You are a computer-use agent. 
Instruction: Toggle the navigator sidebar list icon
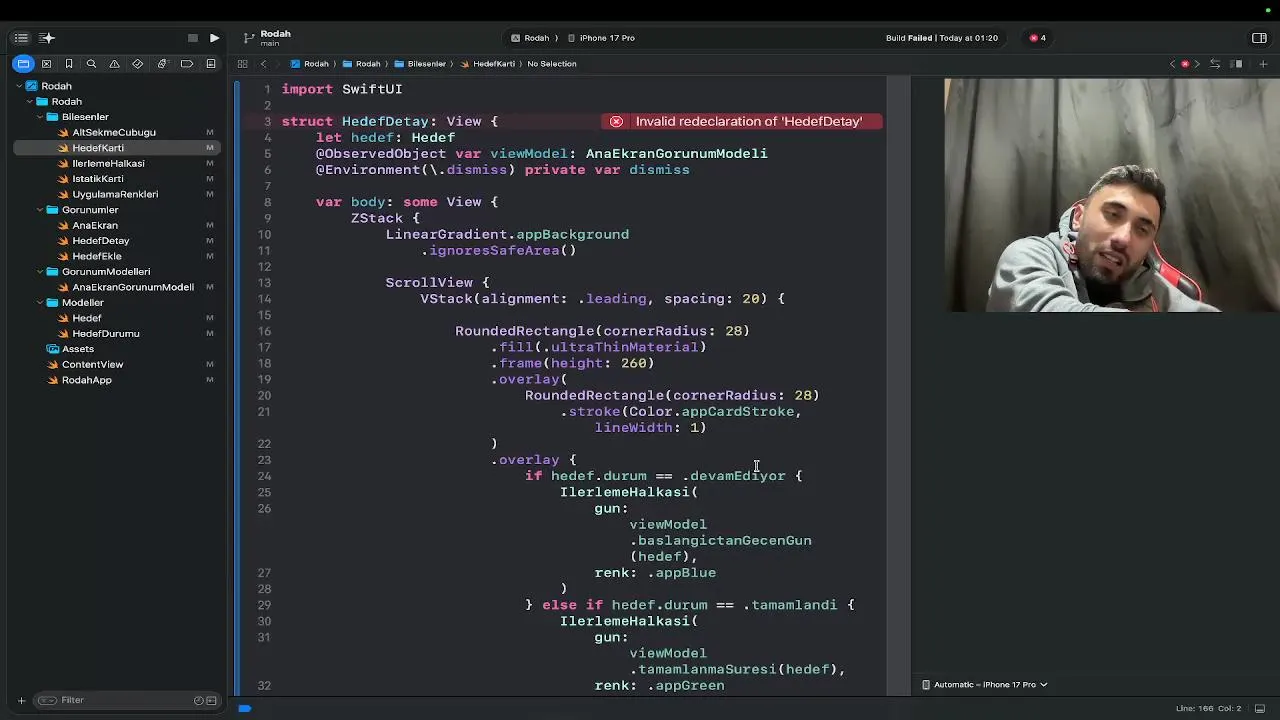21,38
